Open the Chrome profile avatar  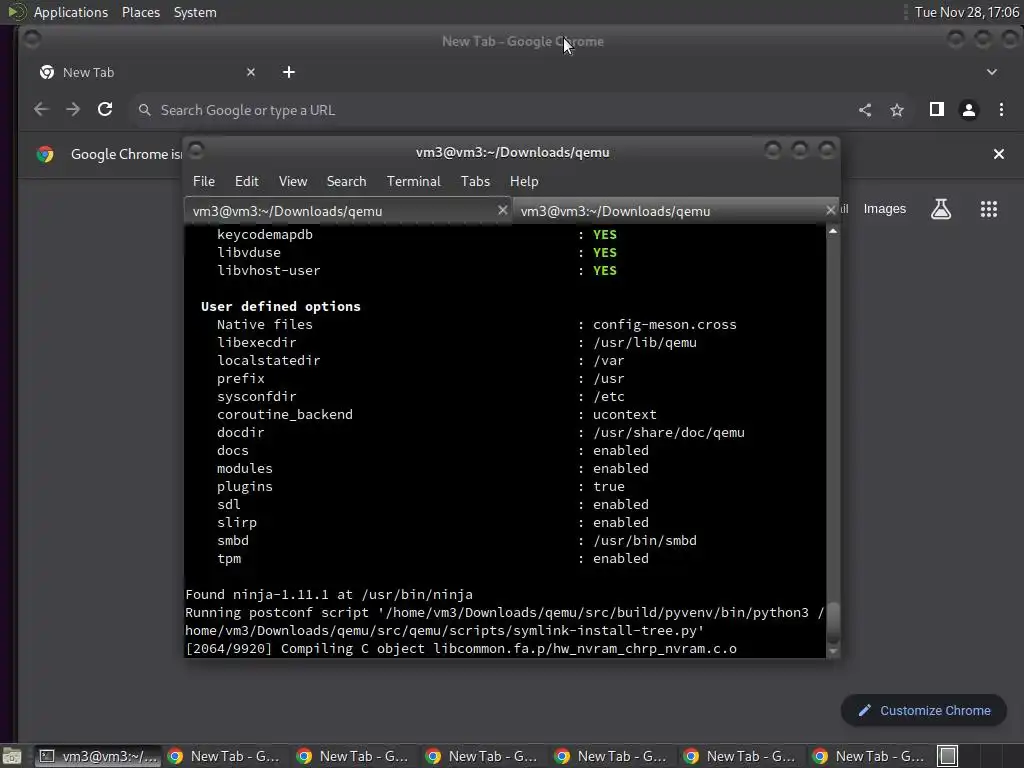click(x=968, y=110)
